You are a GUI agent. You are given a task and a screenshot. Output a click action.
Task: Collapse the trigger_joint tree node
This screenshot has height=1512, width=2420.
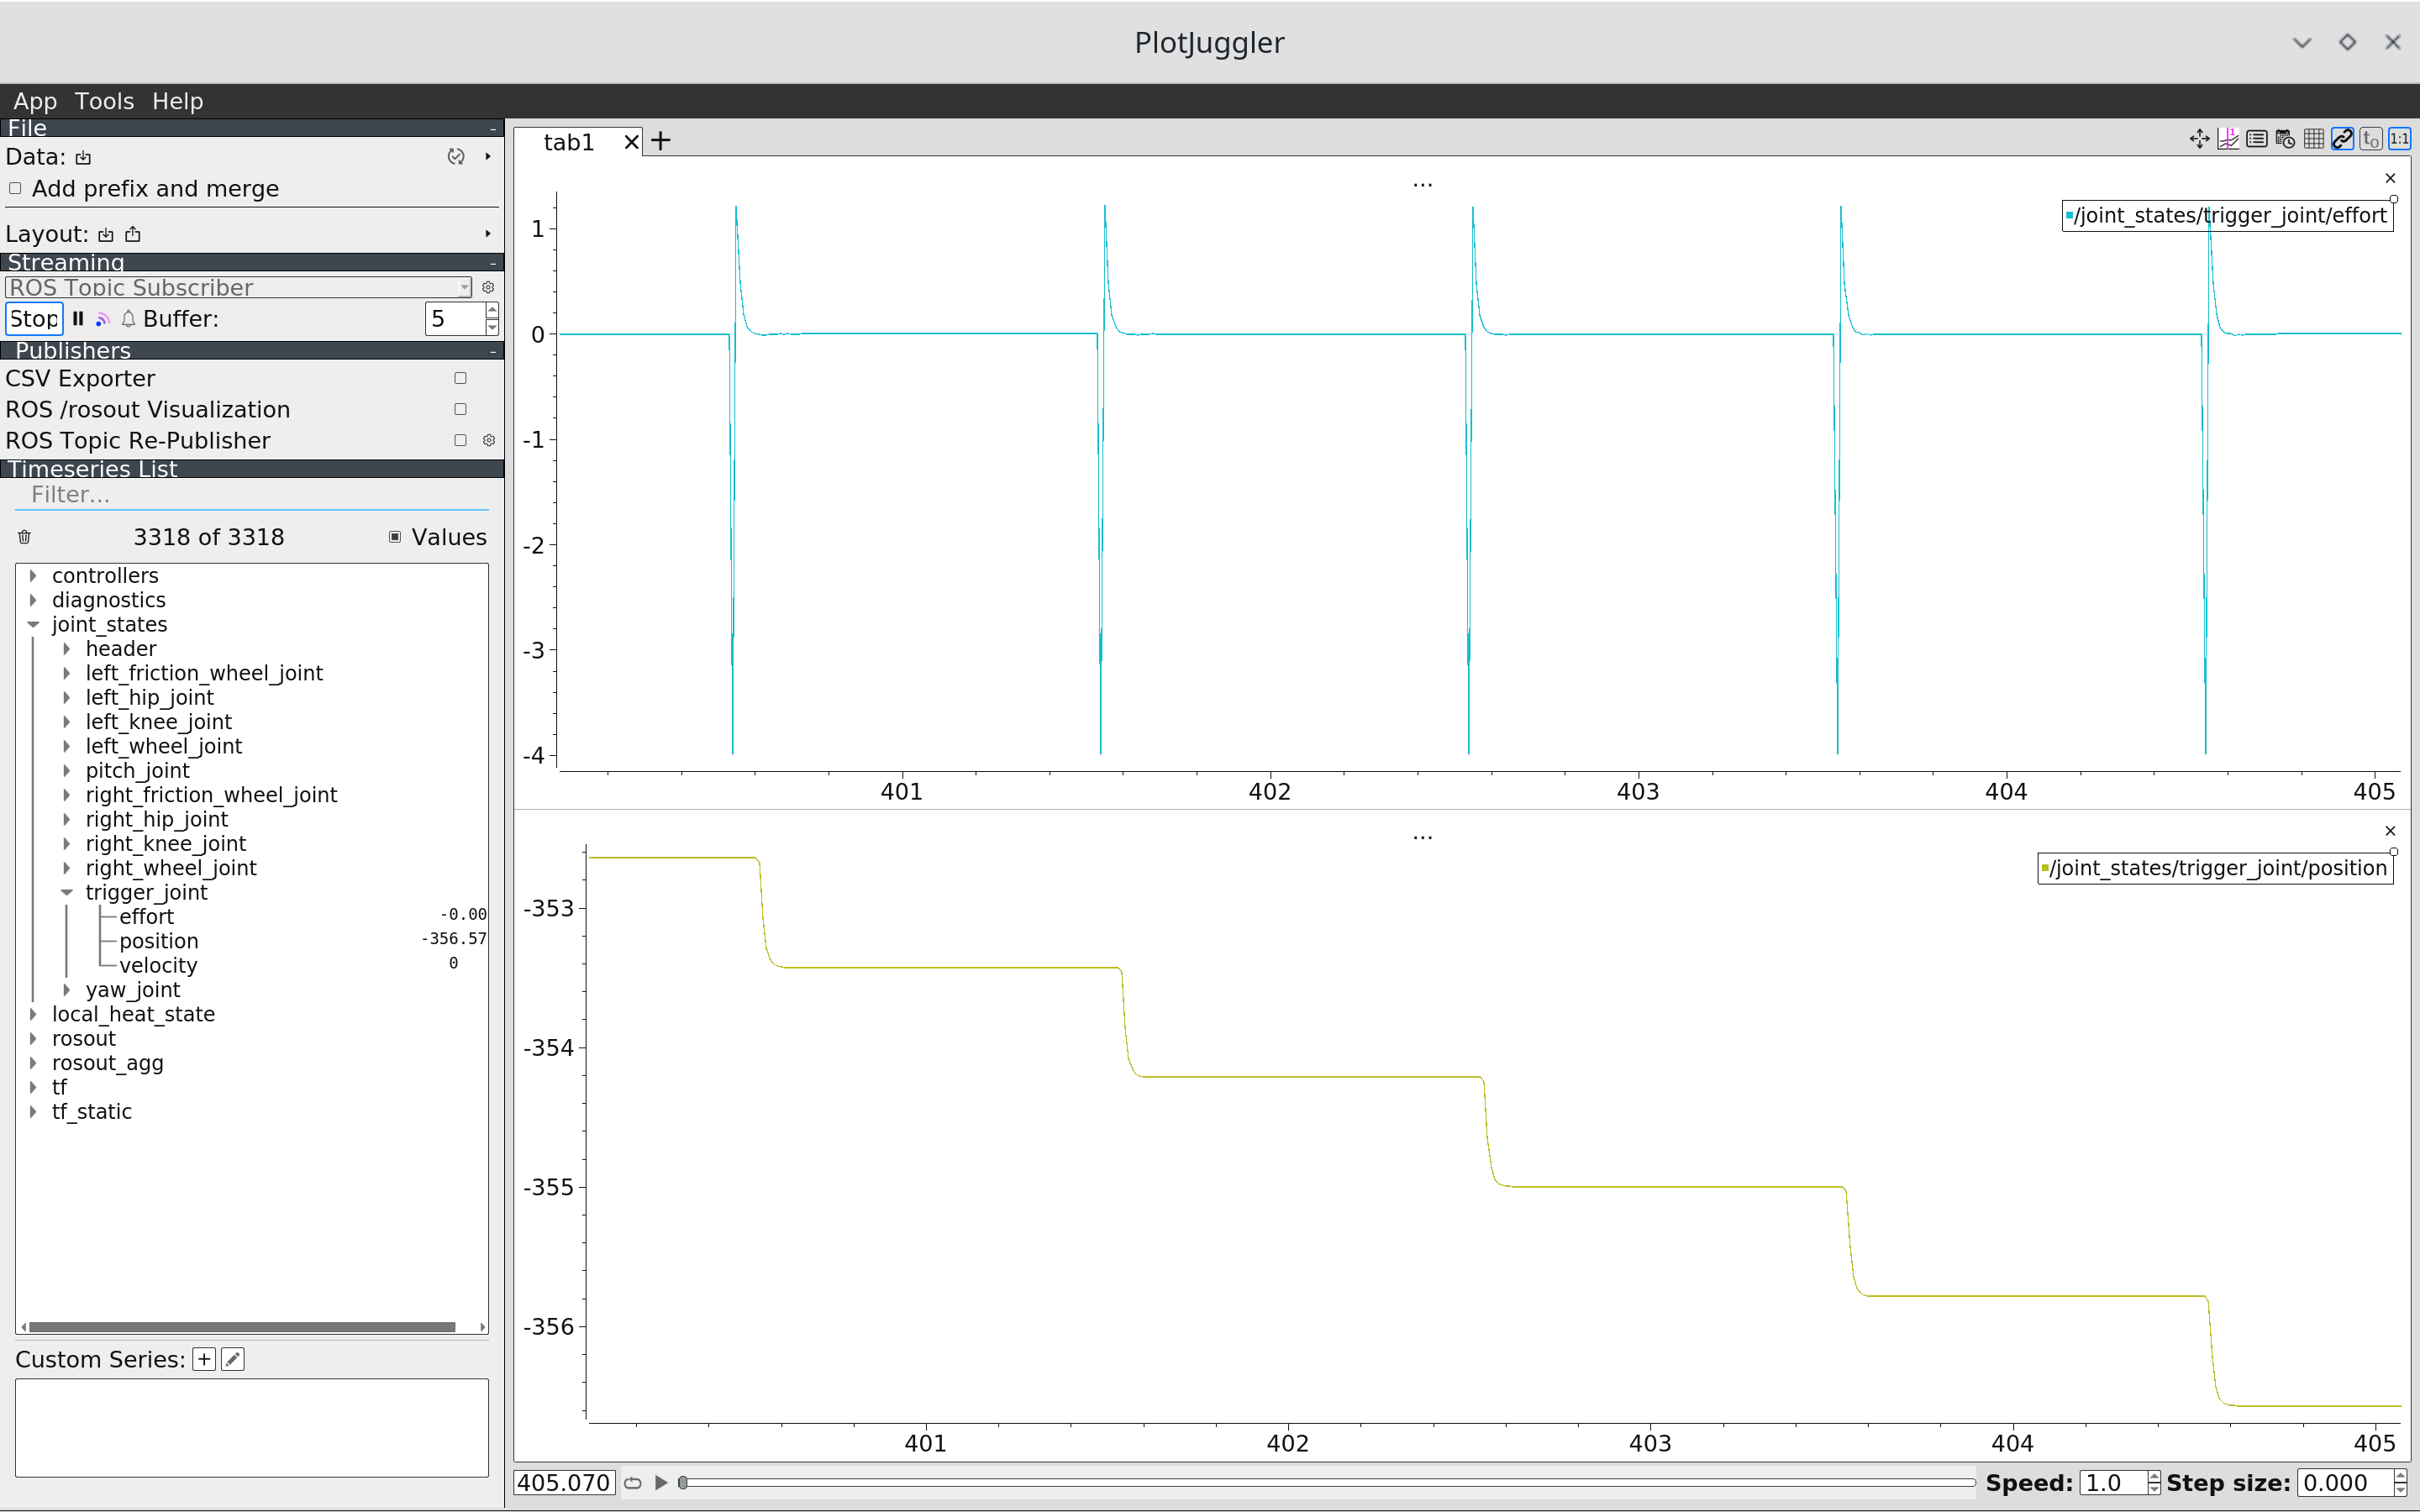tap(67, 893)
